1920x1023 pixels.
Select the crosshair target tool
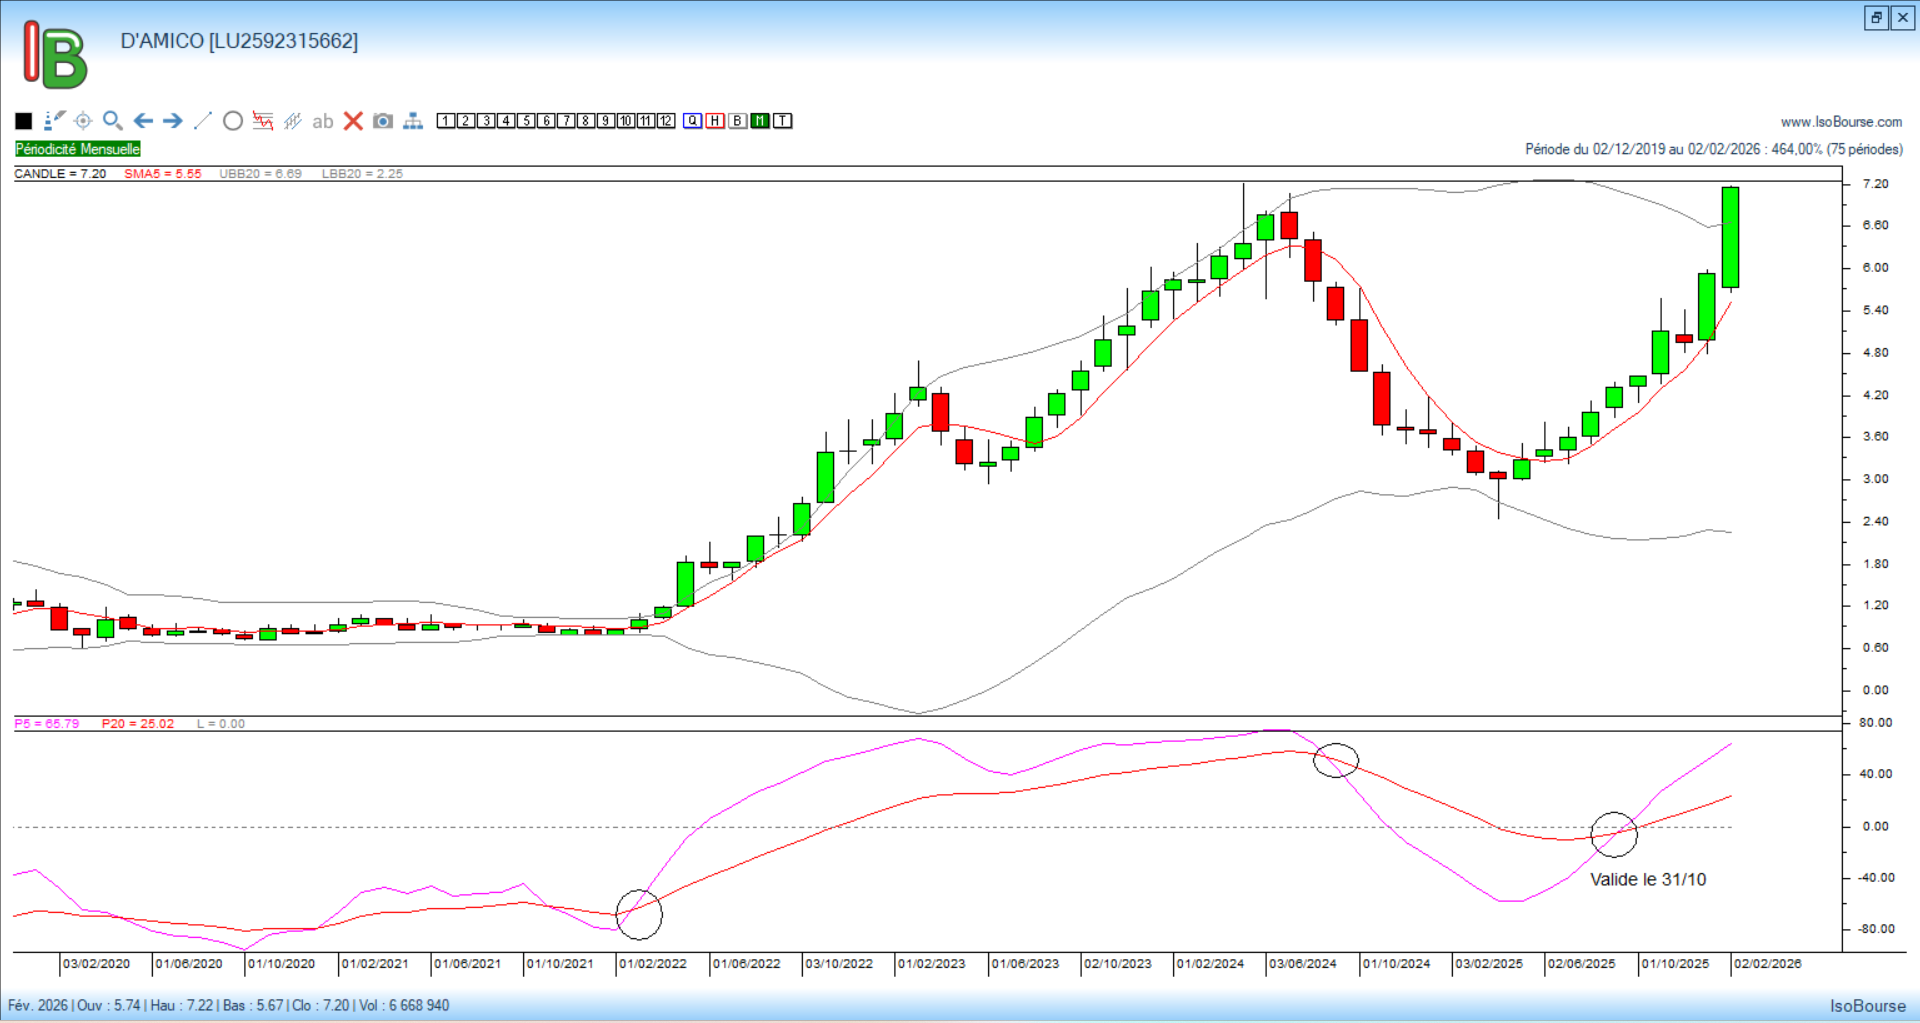[83, 121]
